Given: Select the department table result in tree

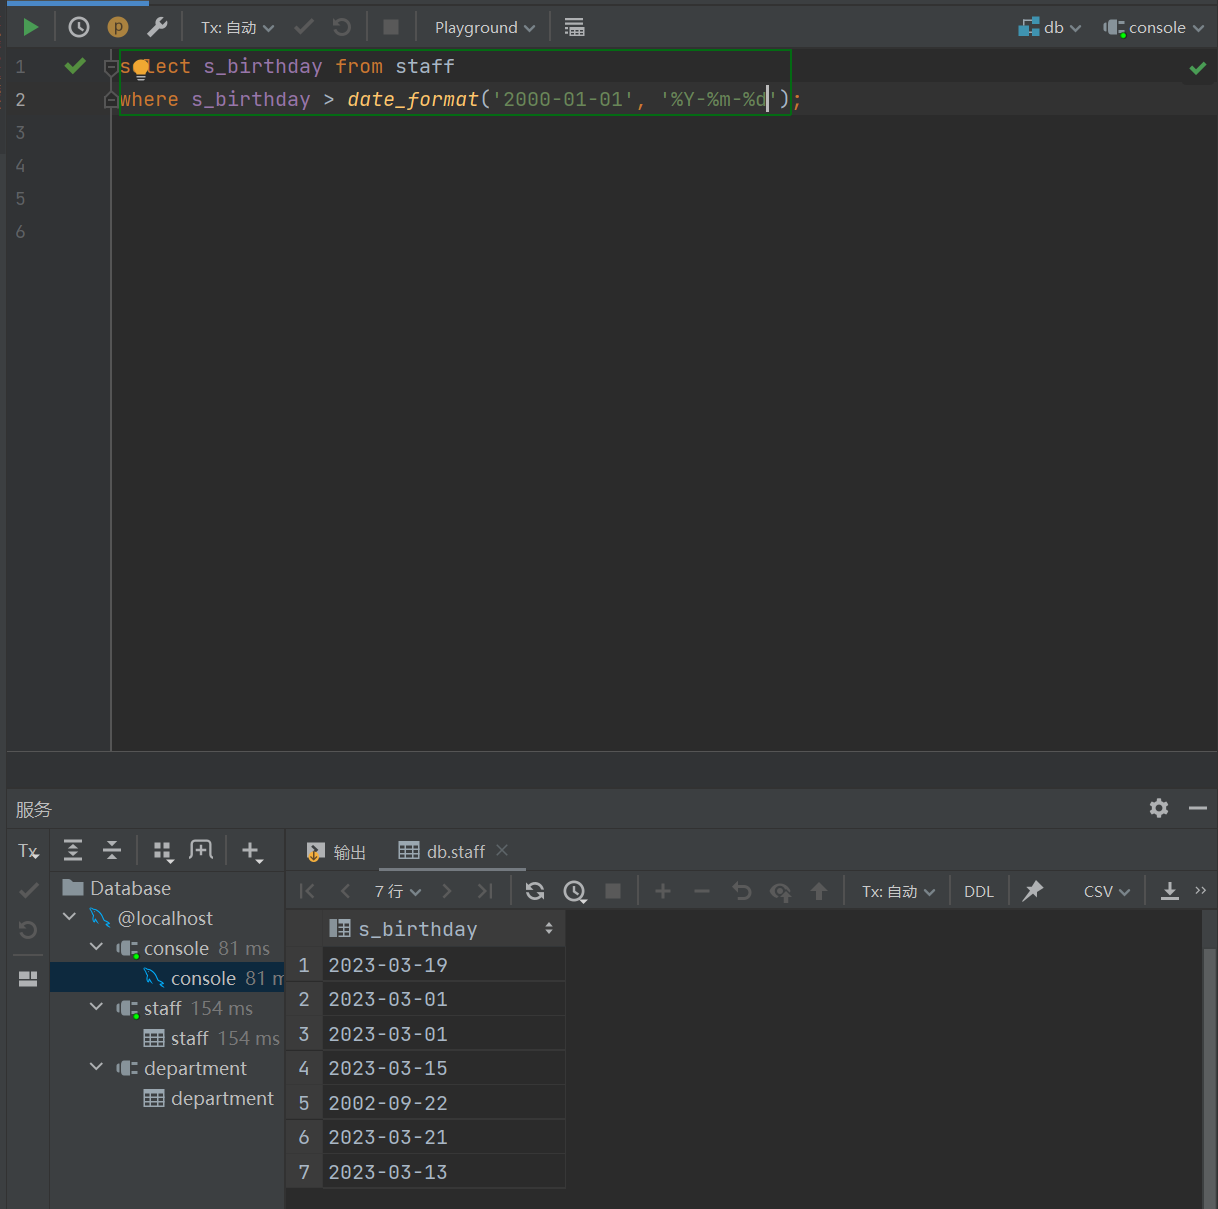Looking at the screenshot, I should (208, 1098).
